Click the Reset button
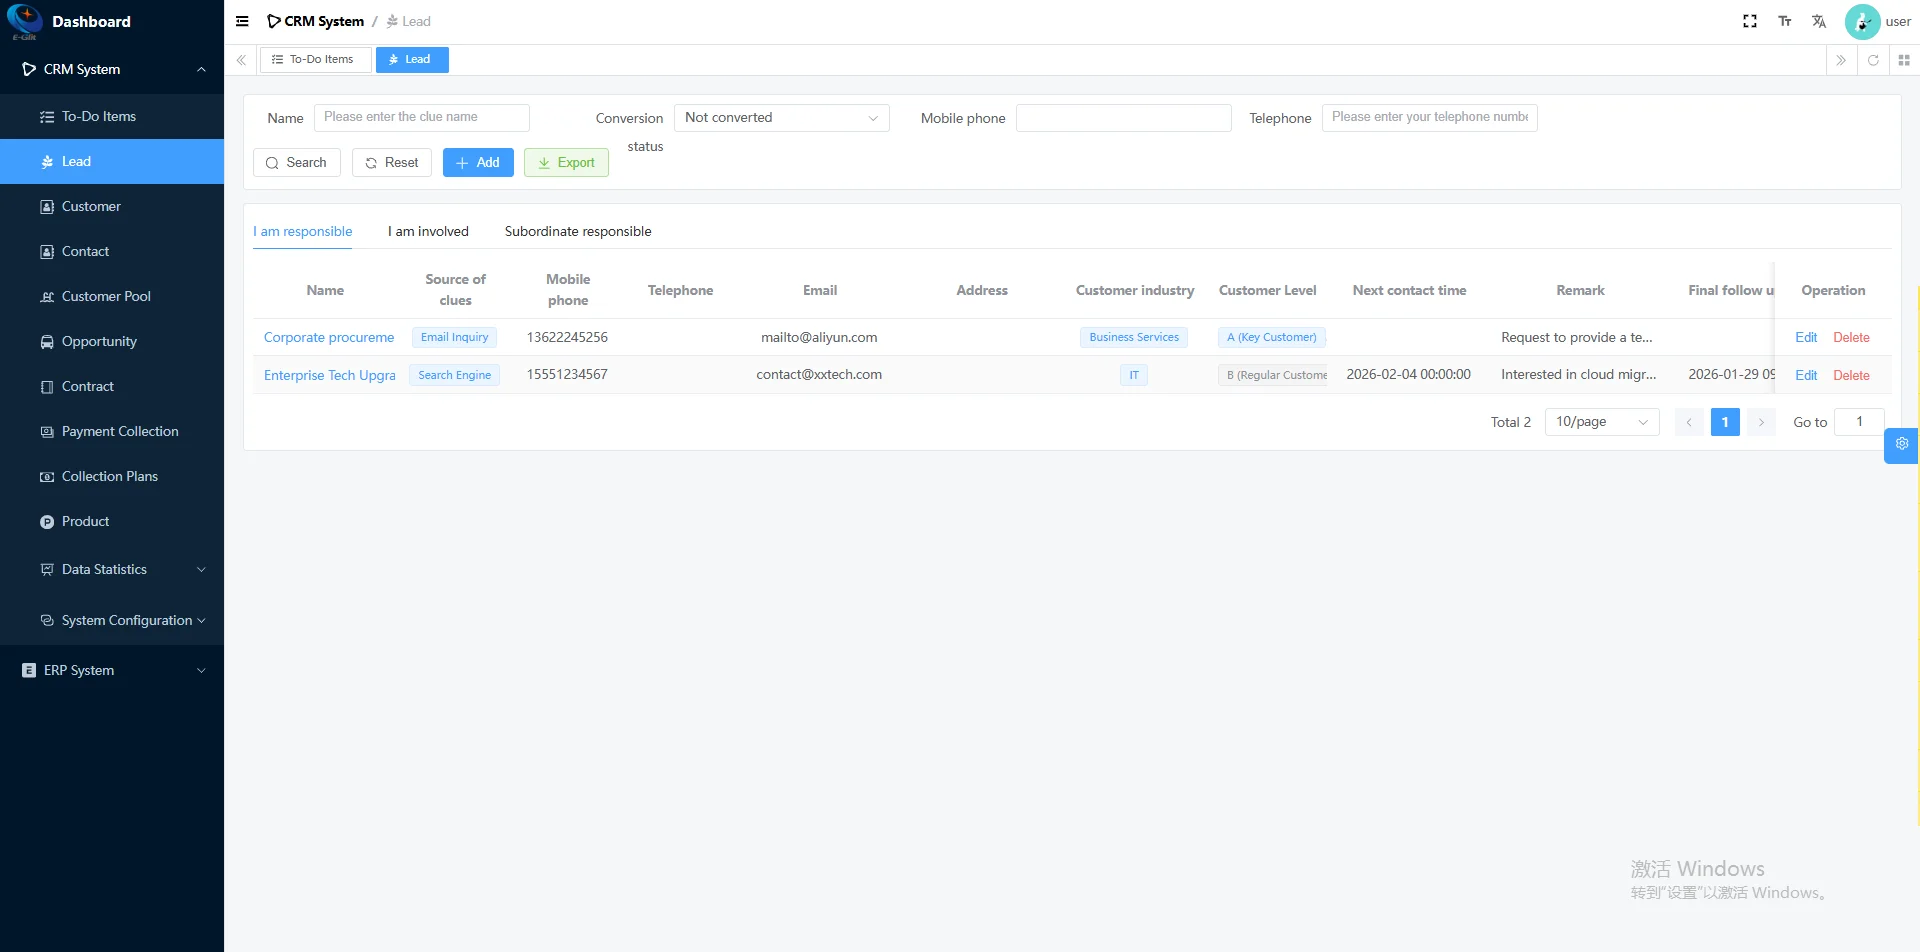 [x=392, y=162]
